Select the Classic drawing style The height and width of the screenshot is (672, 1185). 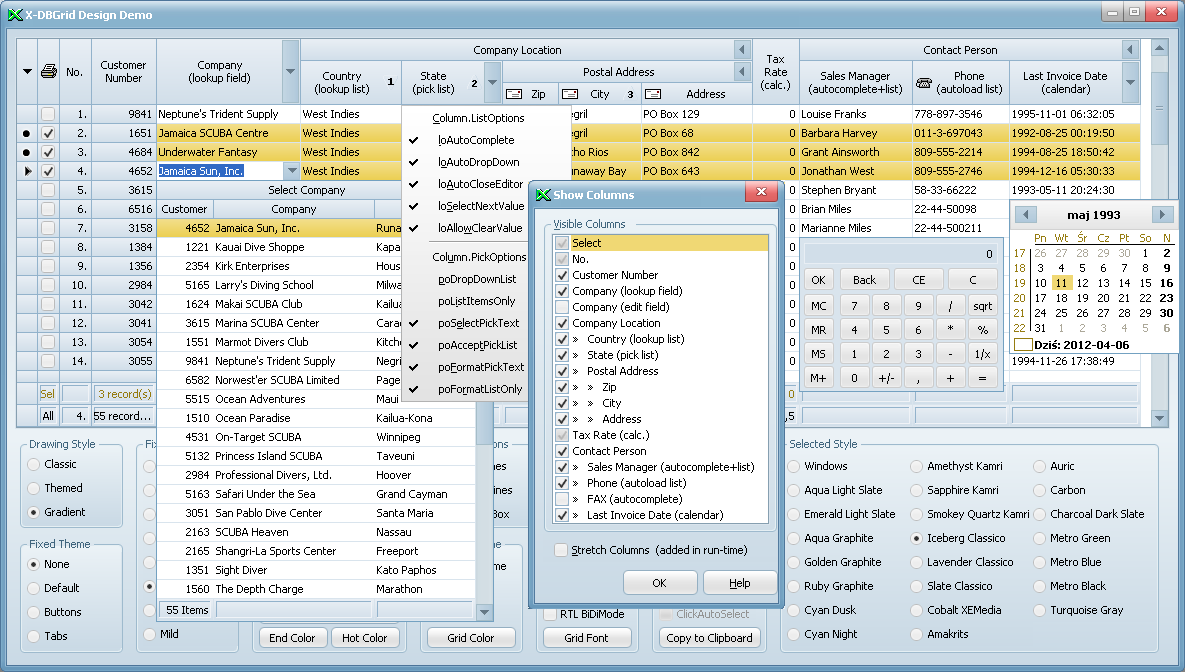tap(35, 464)
